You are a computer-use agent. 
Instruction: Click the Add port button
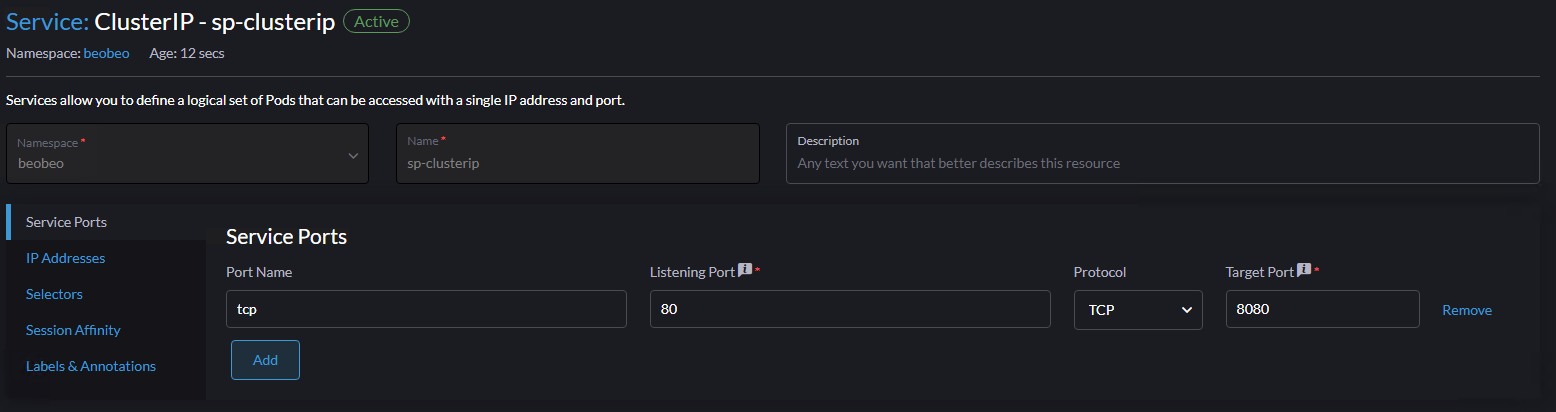click(265, 360)
